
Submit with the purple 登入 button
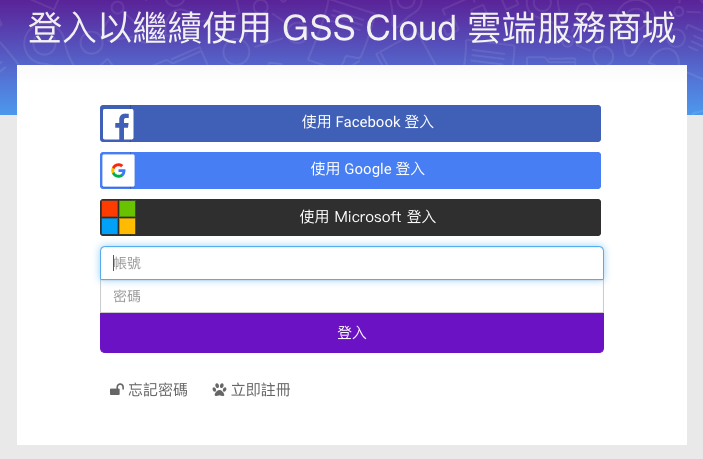(352, 333)
